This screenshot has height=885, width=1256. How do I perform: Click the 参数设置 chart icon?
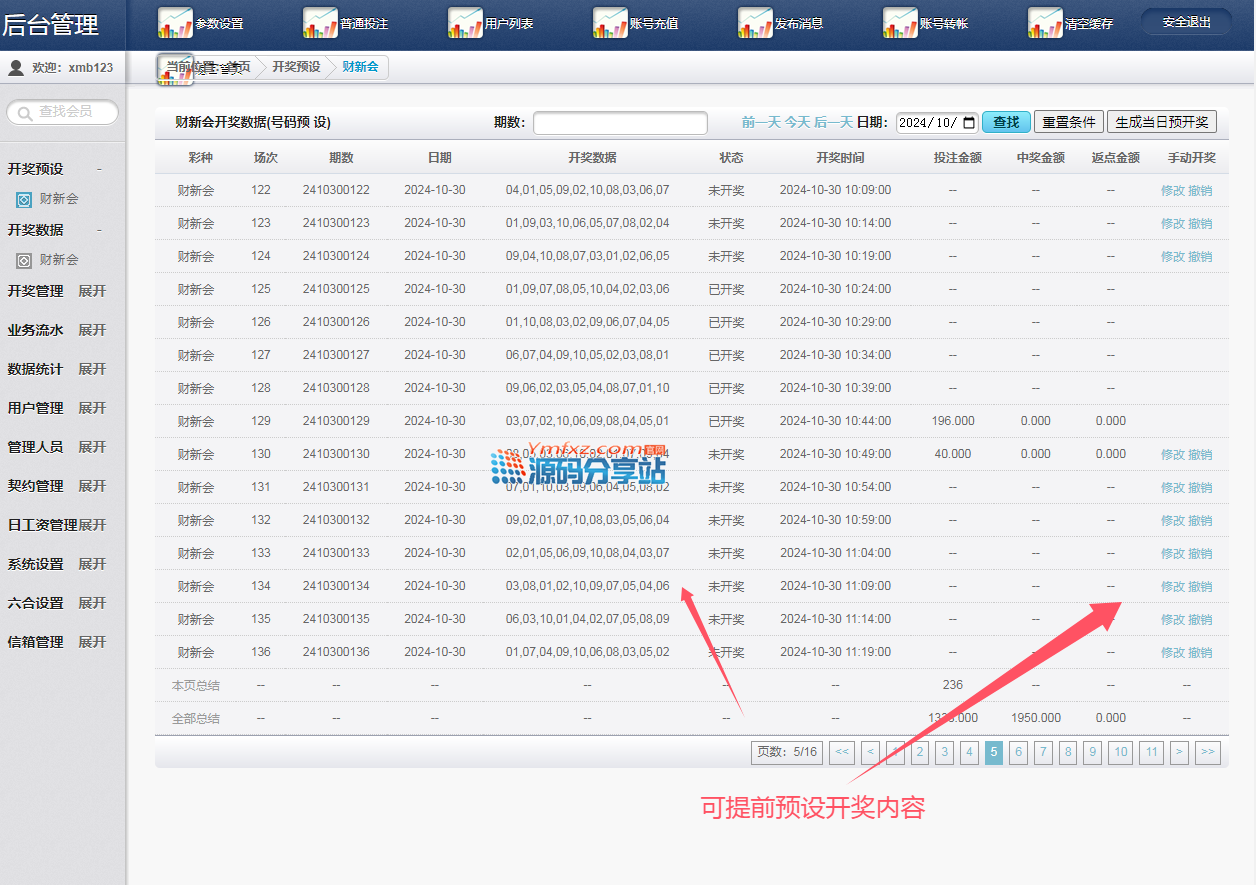(175, 22)
